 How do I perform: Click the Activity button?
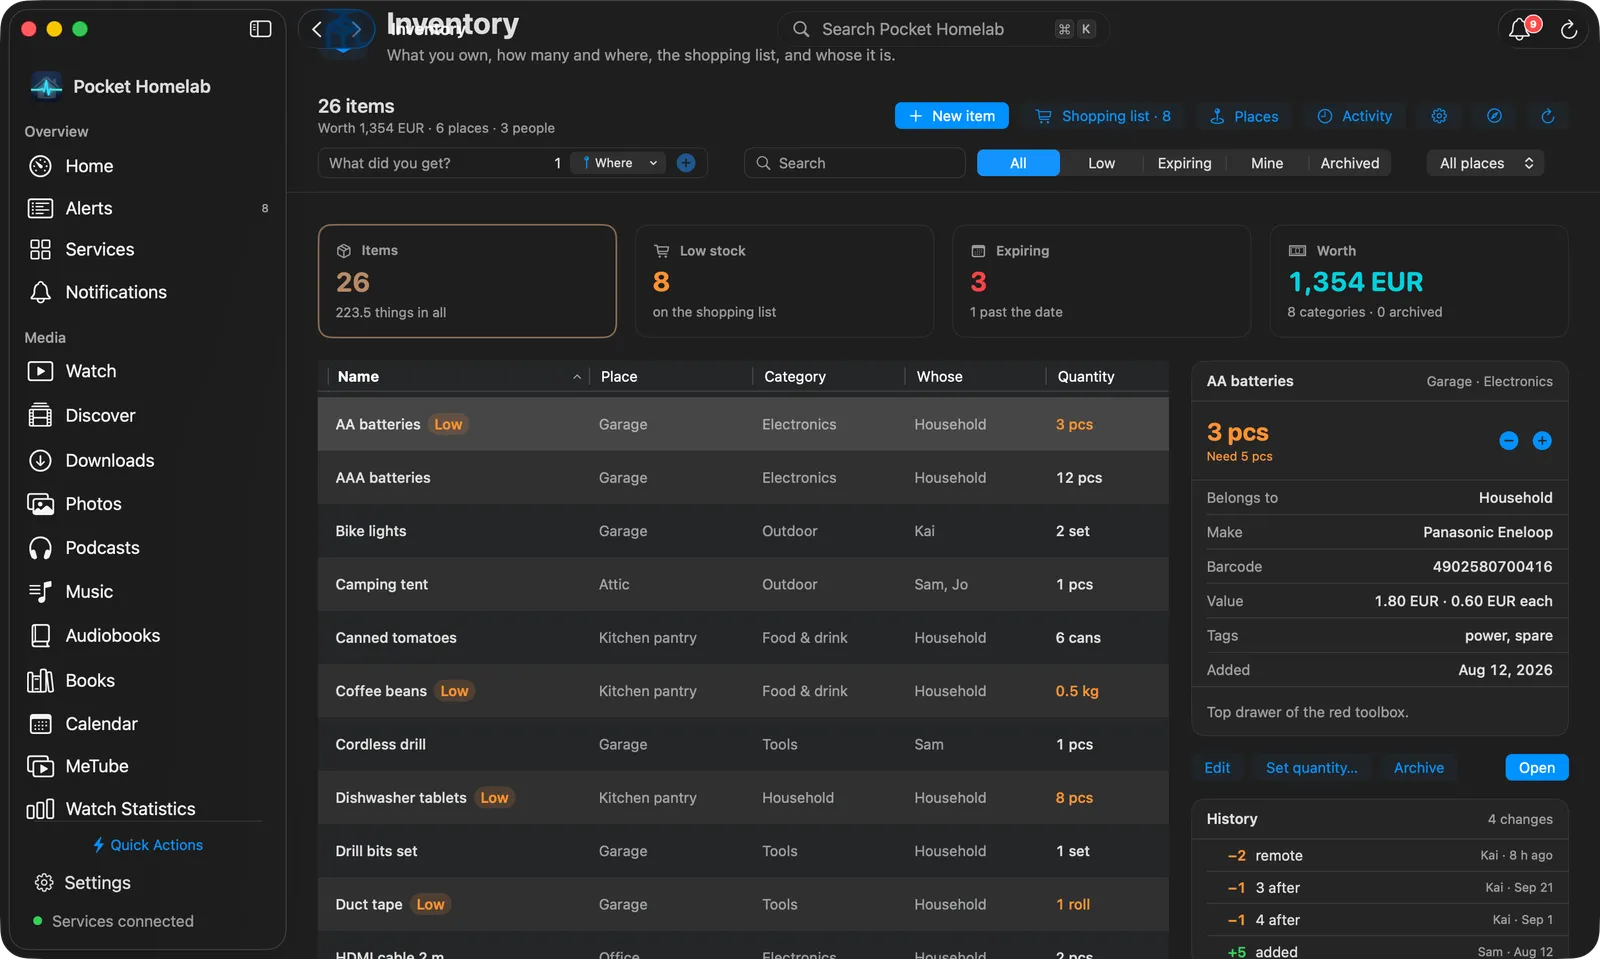(x=1354, y=116)
